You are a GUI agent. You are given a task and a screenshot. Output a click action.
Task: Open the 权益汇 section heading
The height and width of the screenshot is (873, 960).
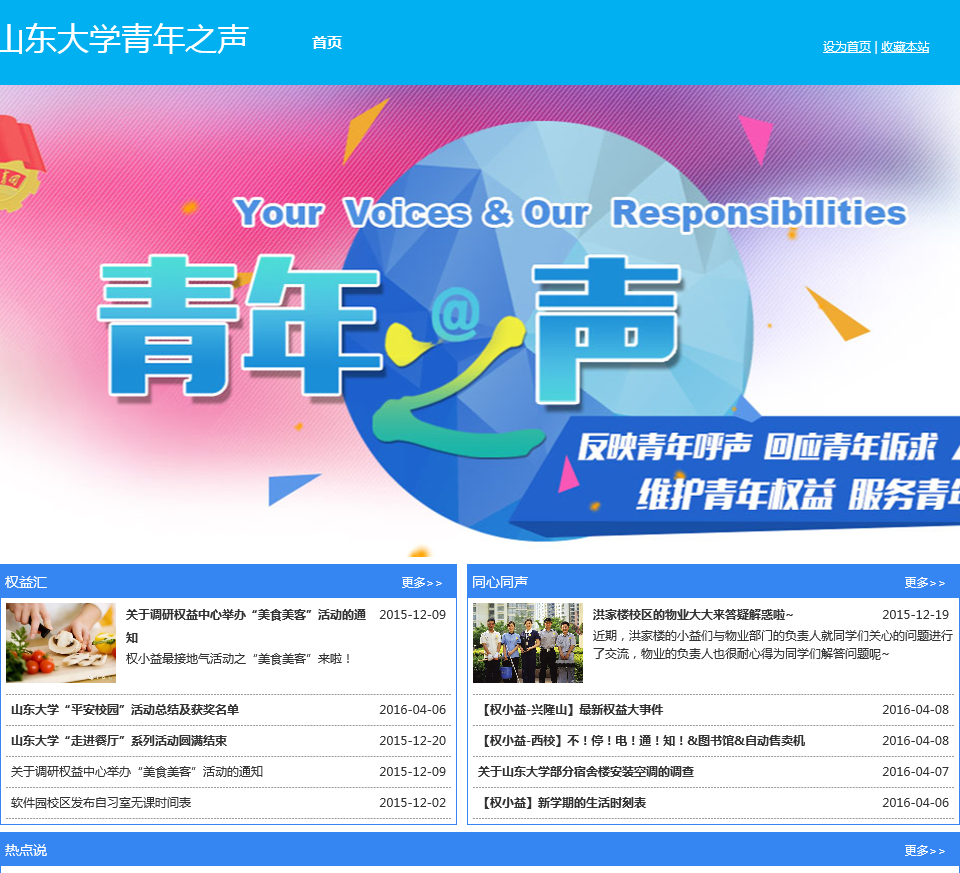[x=26, y=582]
